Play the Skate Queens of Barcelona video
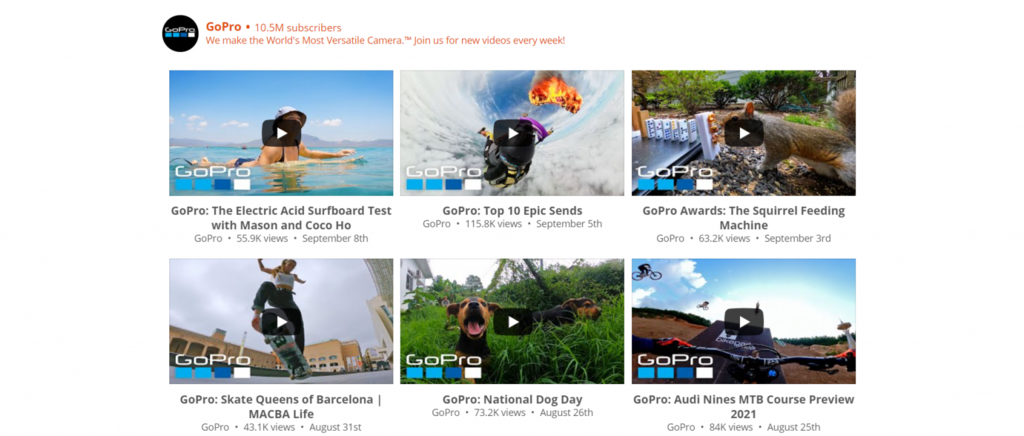The image size is (1024, 436). 281,322
